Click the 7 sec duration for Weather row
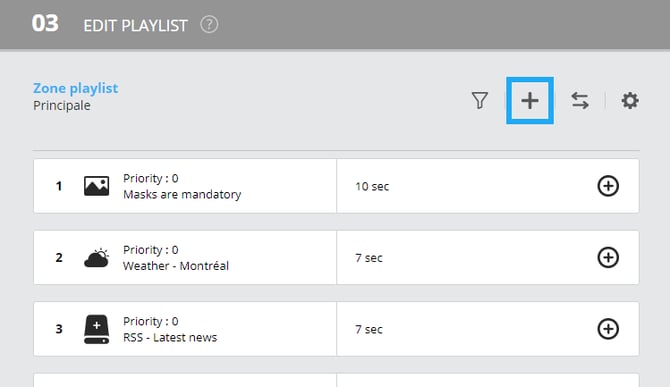The image size is (670, 387). point(369,258)
